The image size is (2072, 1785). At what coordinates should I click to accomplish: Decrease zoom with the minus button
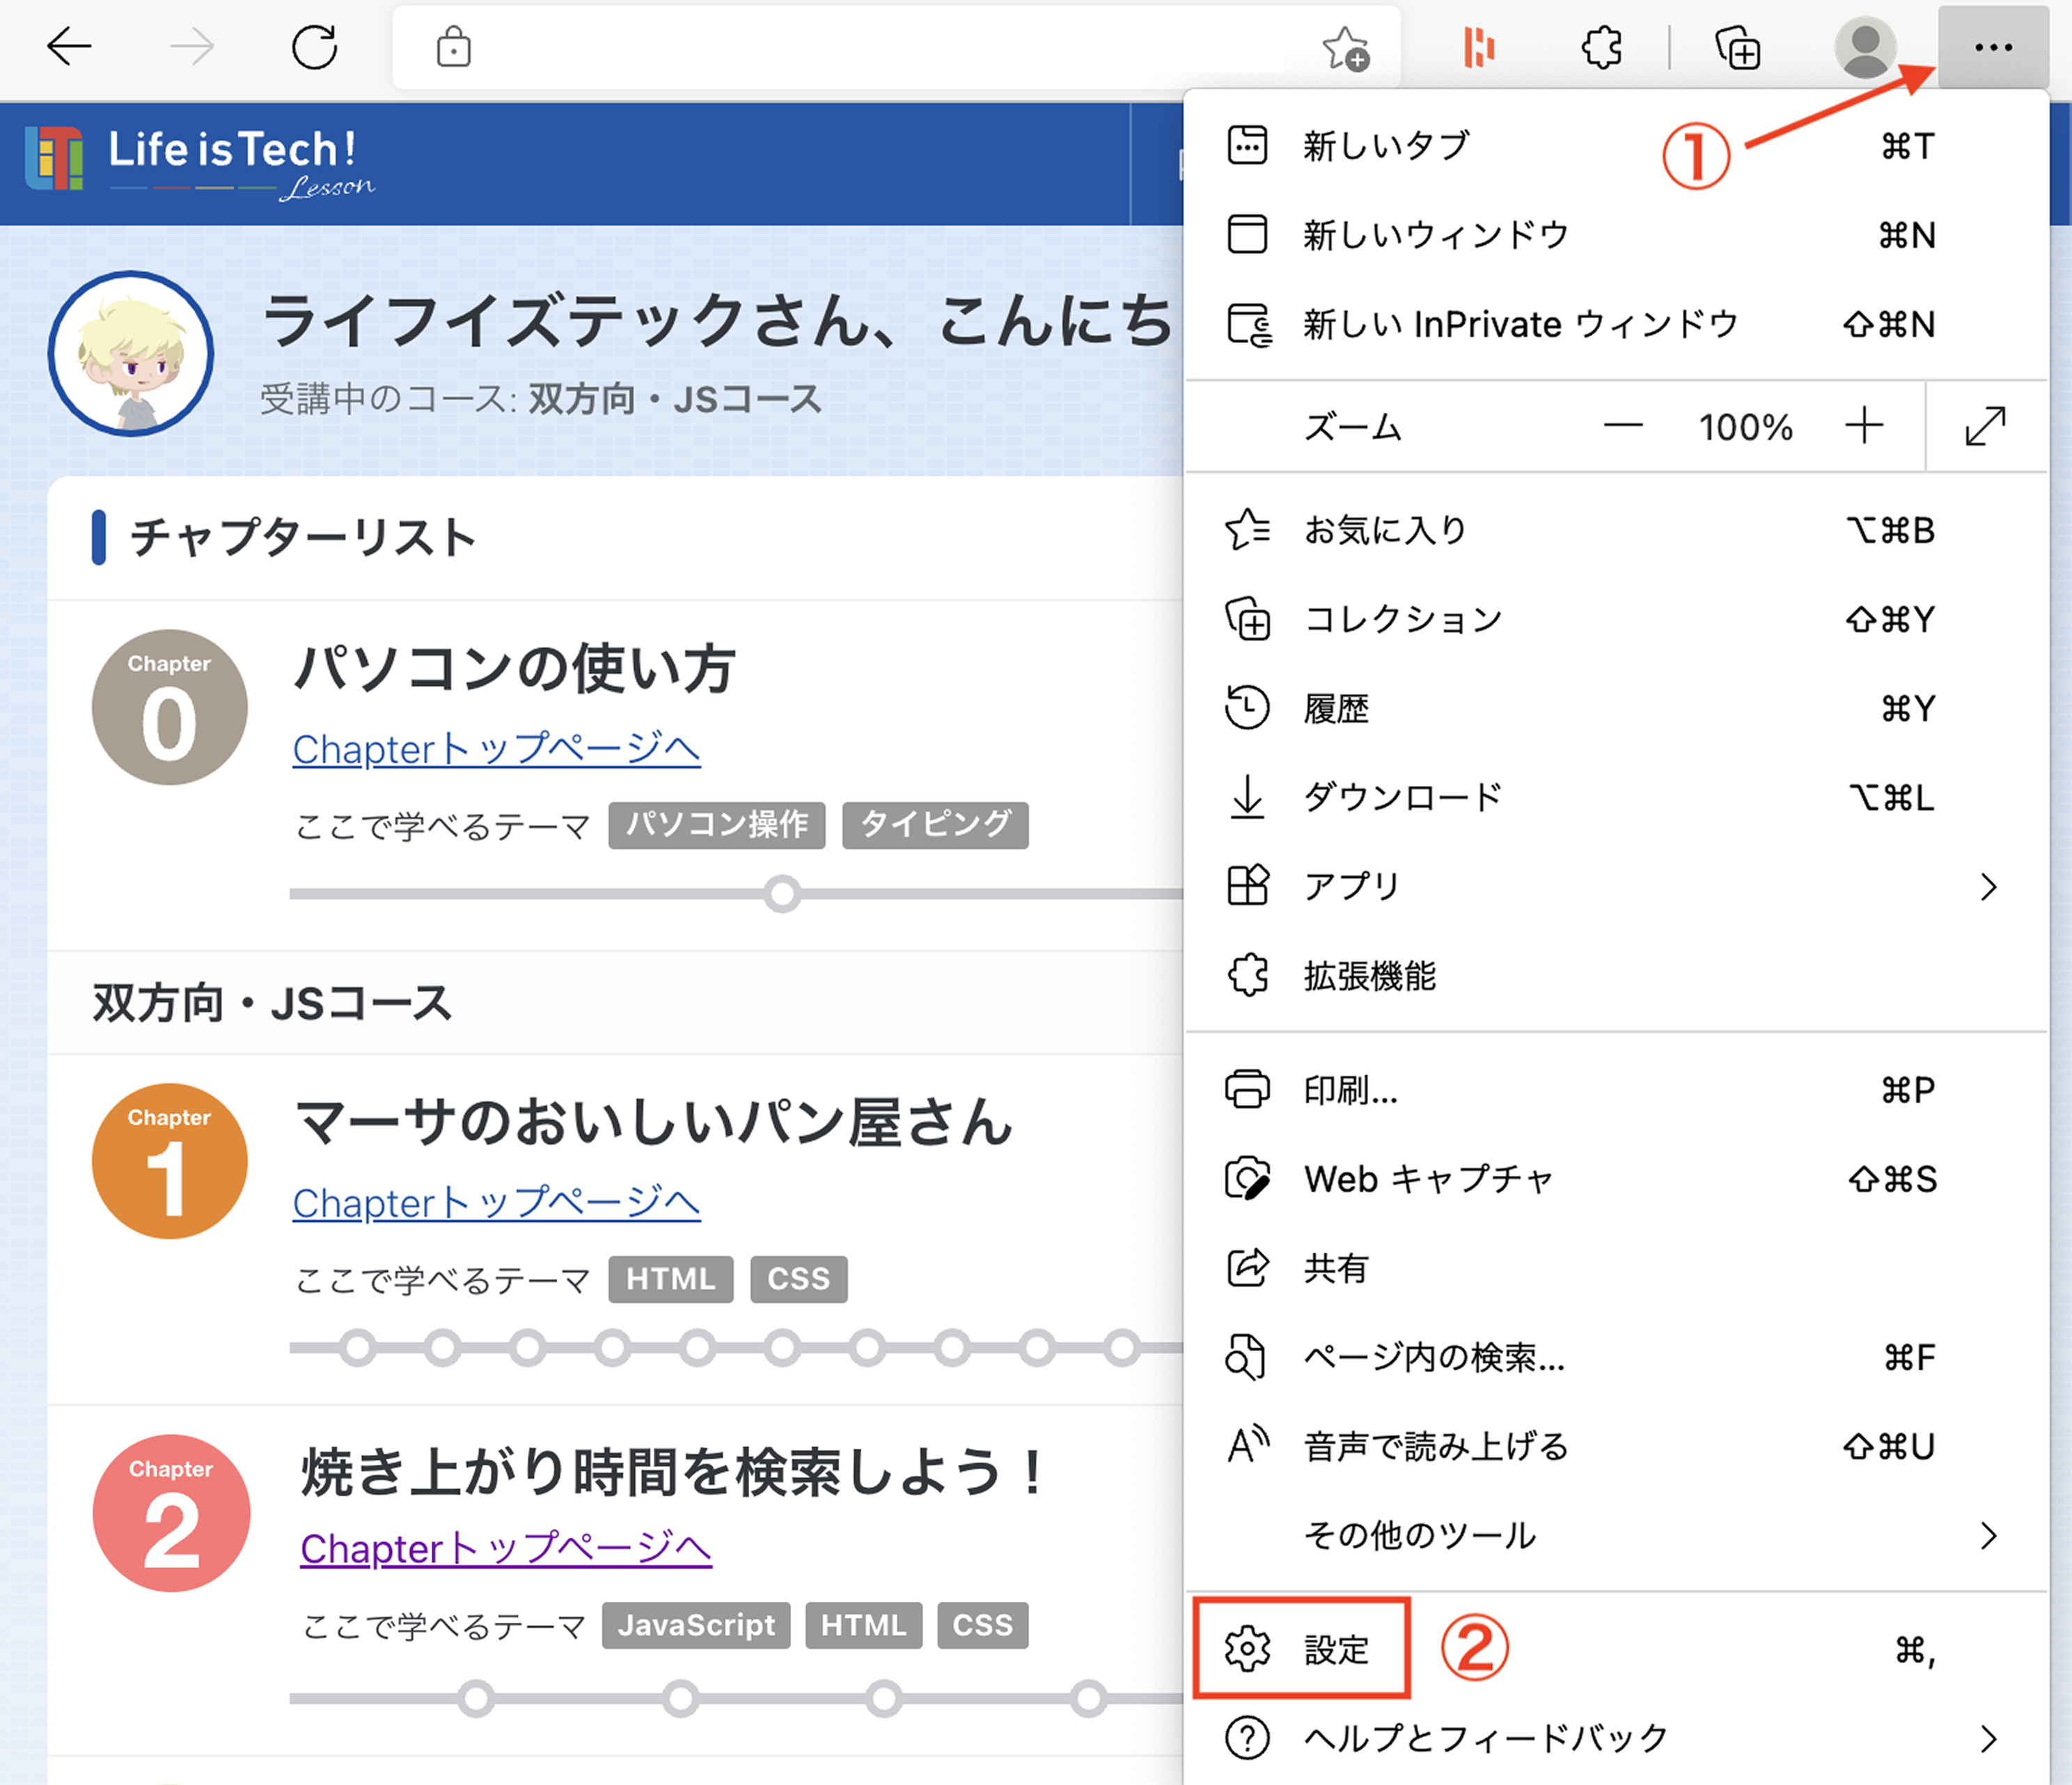(1623, 426)
